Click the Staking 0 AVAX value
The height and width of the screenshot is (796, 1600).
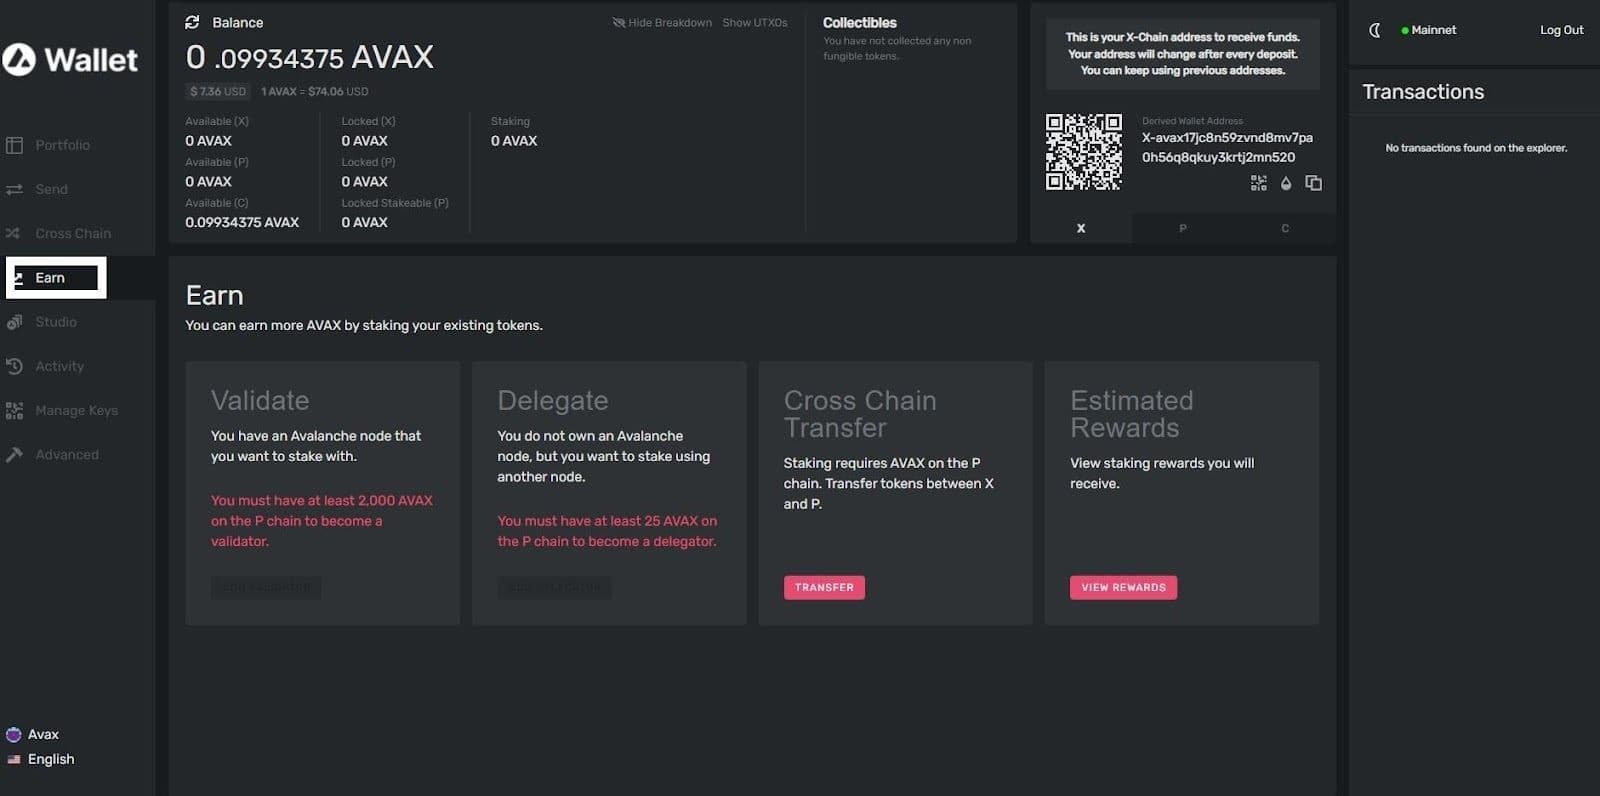point(514,141)
